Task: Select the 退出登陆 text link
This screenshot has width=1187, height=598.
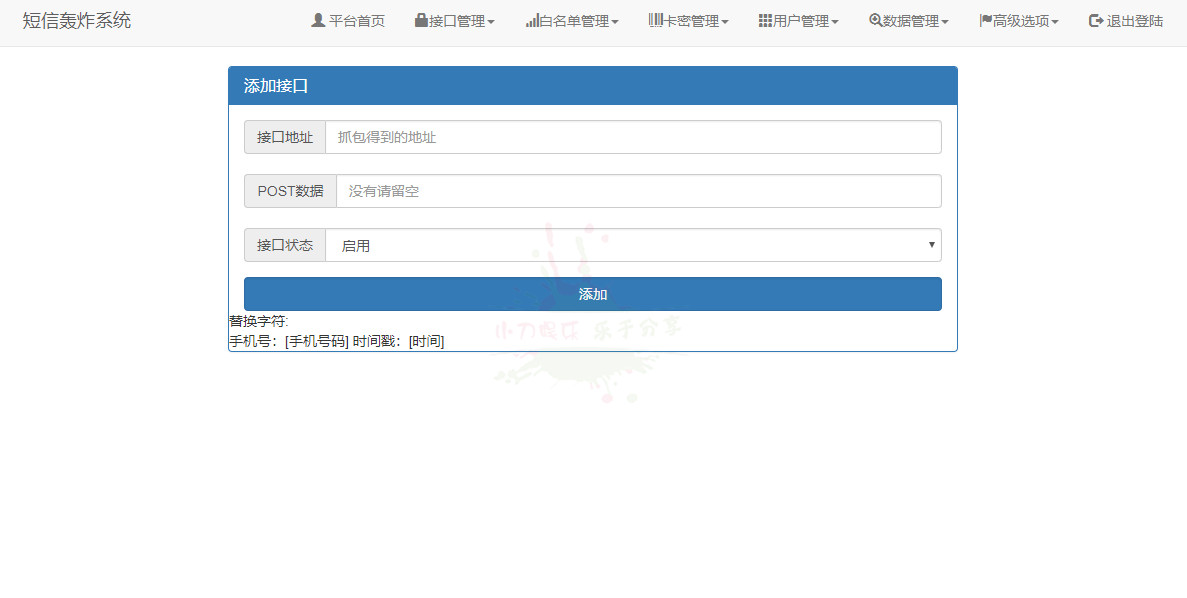Action: [1135, 21]
